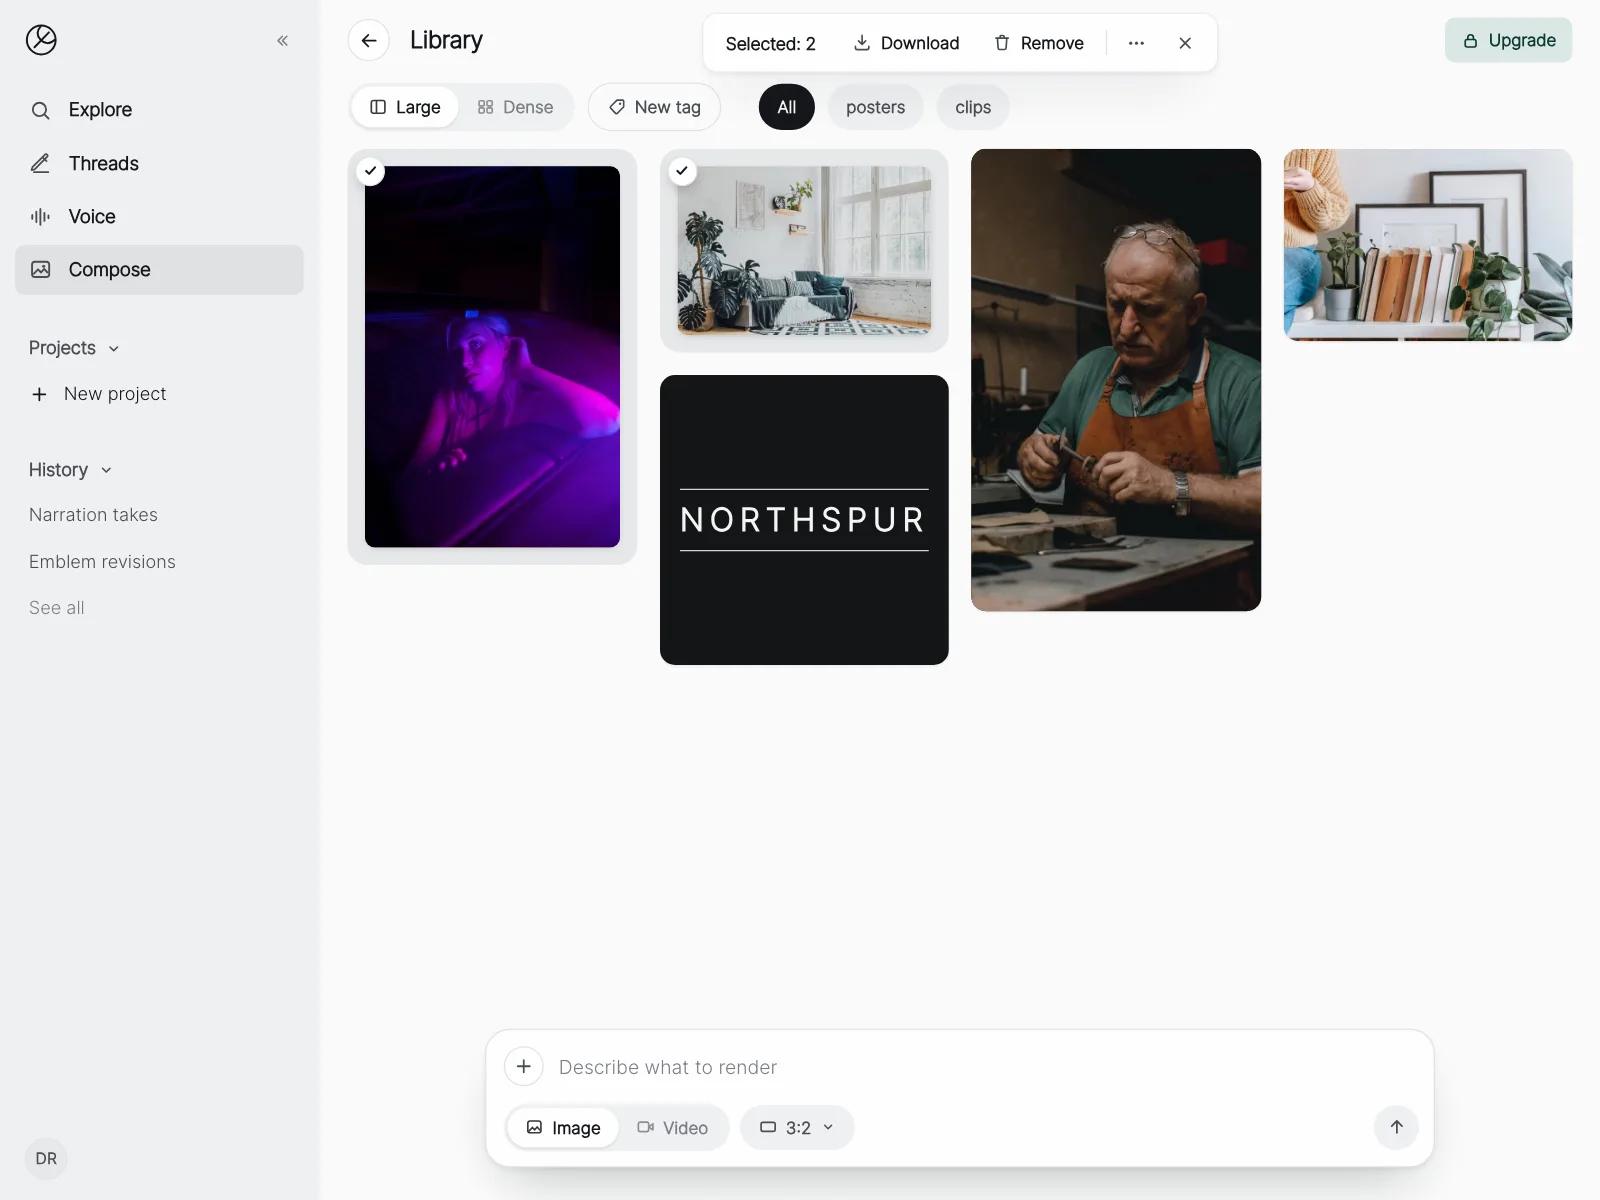The width and height of the screenshot is (1600, 1200).
Task: Go back using the arrow button
Action: coord(369,41)
